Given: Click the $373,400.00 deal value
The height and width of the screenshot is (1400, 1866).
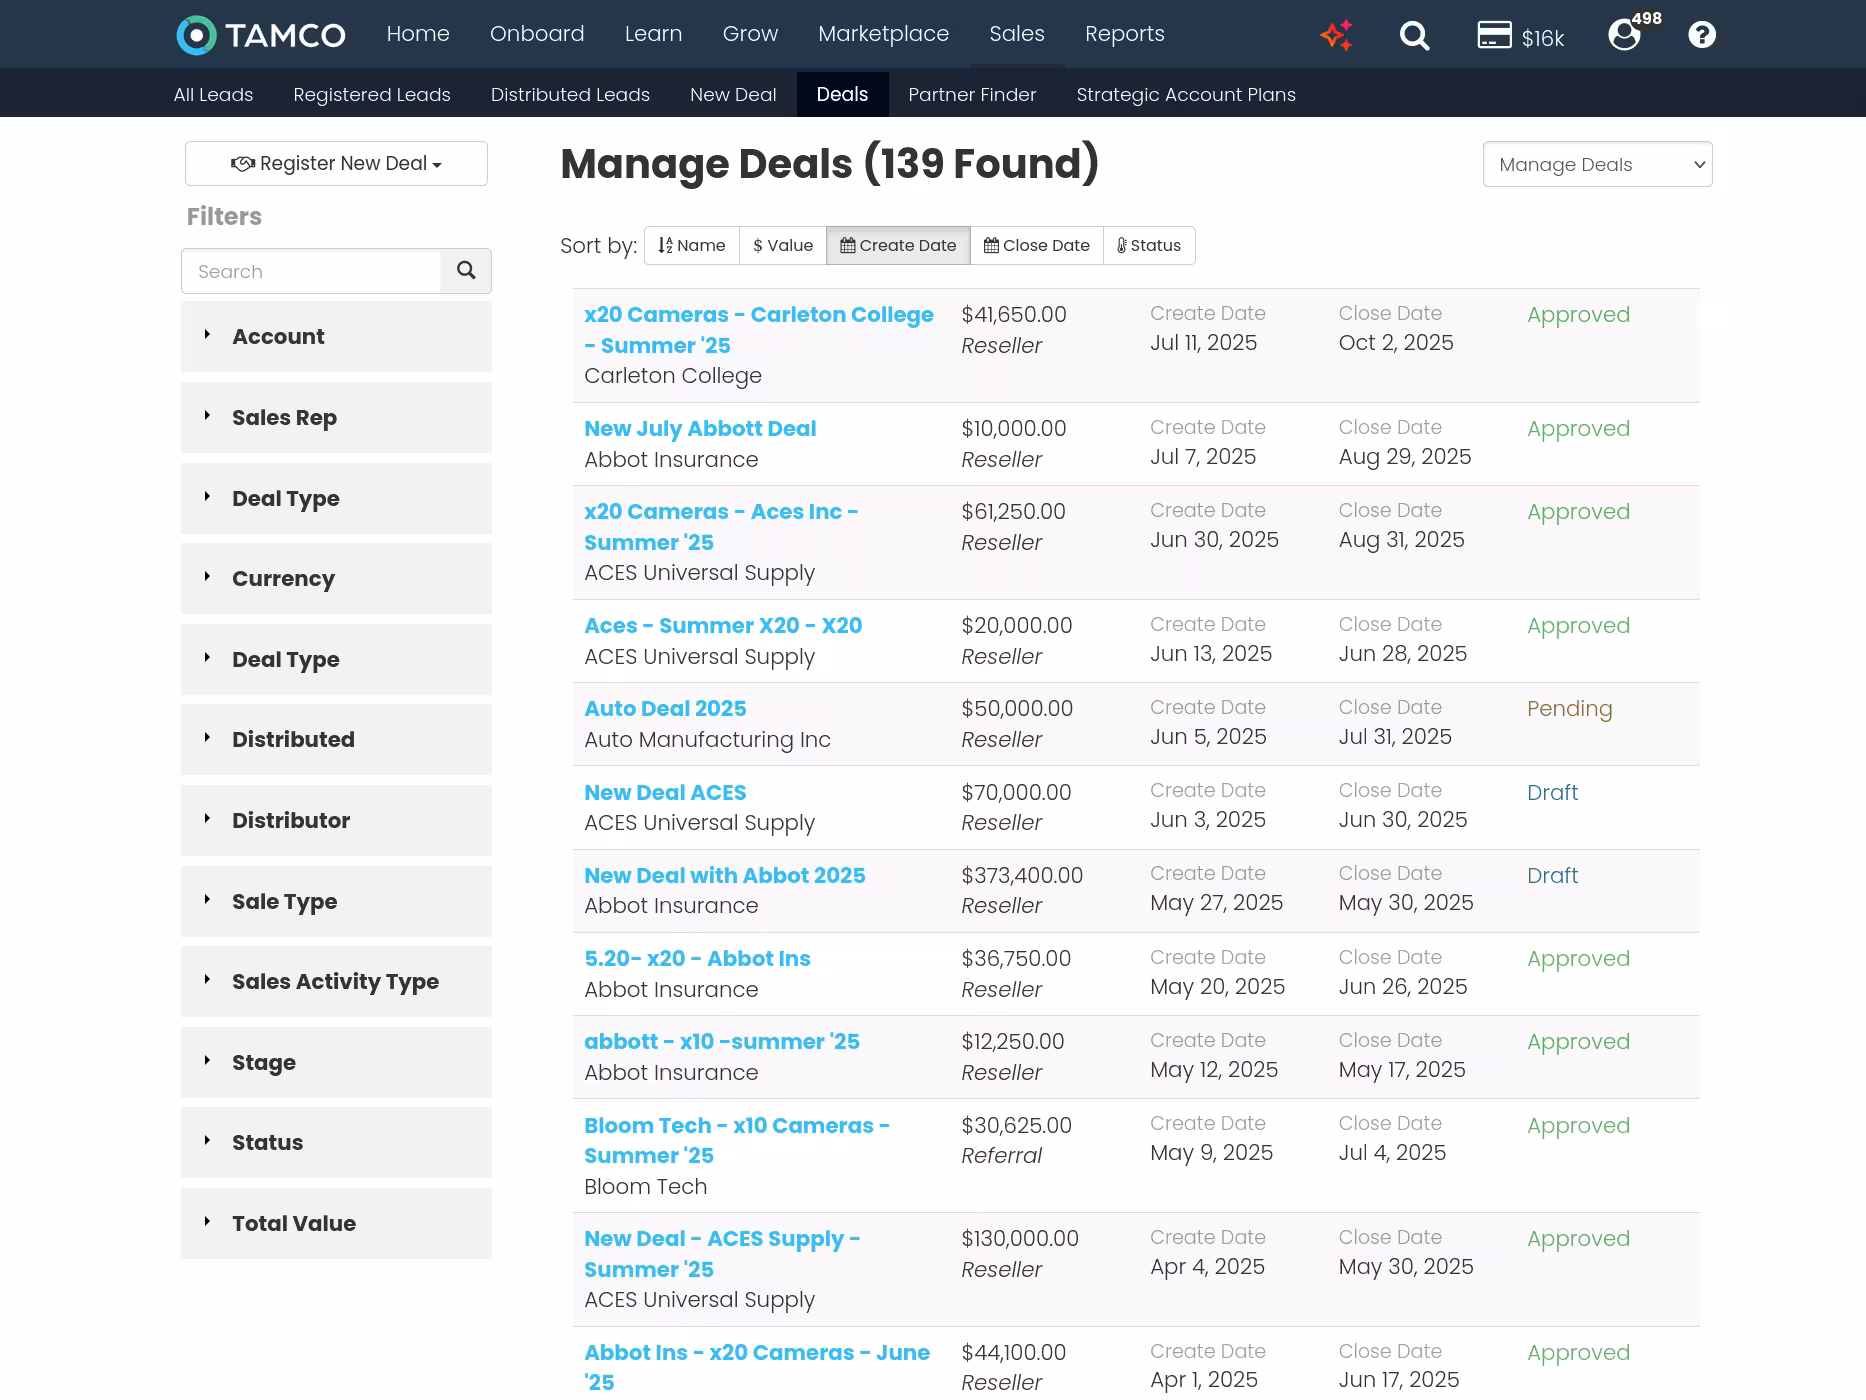Looking at the screenshot, I should coord(1022,876).
